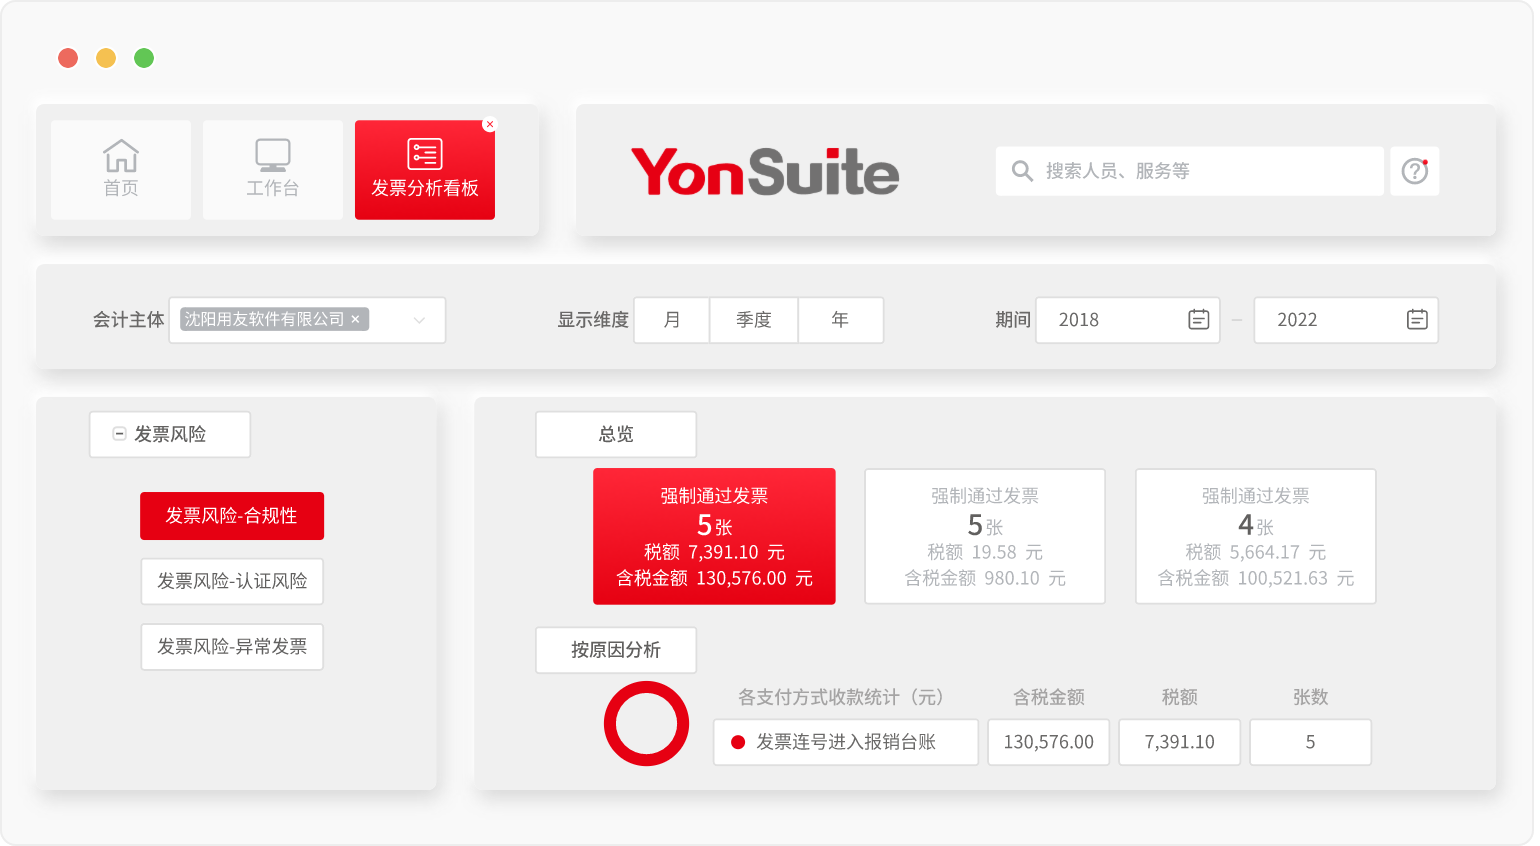Open the end period calendar icon
1540x846 pixels.
pos(1416,320)
